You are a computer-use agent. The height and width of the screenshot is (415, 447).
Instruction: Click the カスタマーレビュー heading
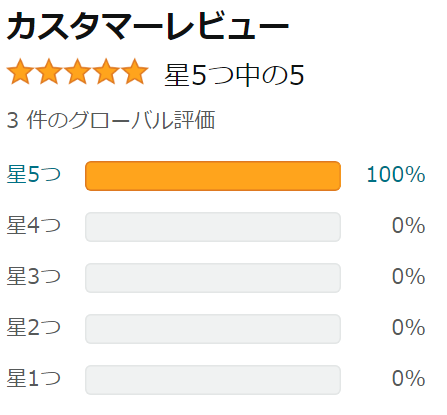(148, 26)
